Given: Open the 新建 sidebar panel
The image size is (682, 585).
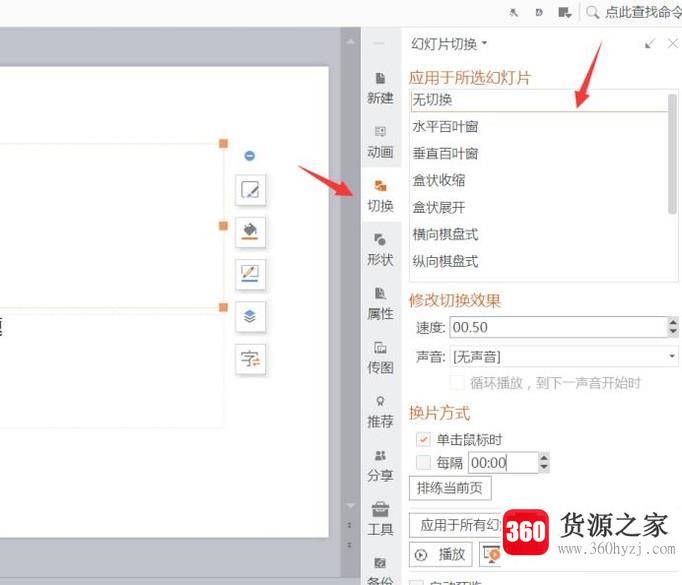Looking at the screenshot, I should (x=380, y=88).
